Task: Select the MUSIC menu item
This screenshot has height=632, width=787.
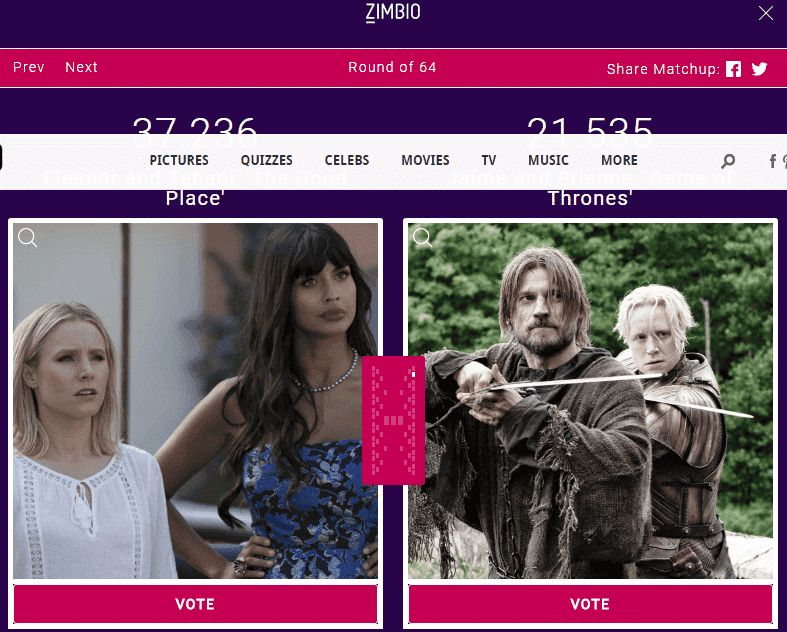Action: tap(548, 160)
